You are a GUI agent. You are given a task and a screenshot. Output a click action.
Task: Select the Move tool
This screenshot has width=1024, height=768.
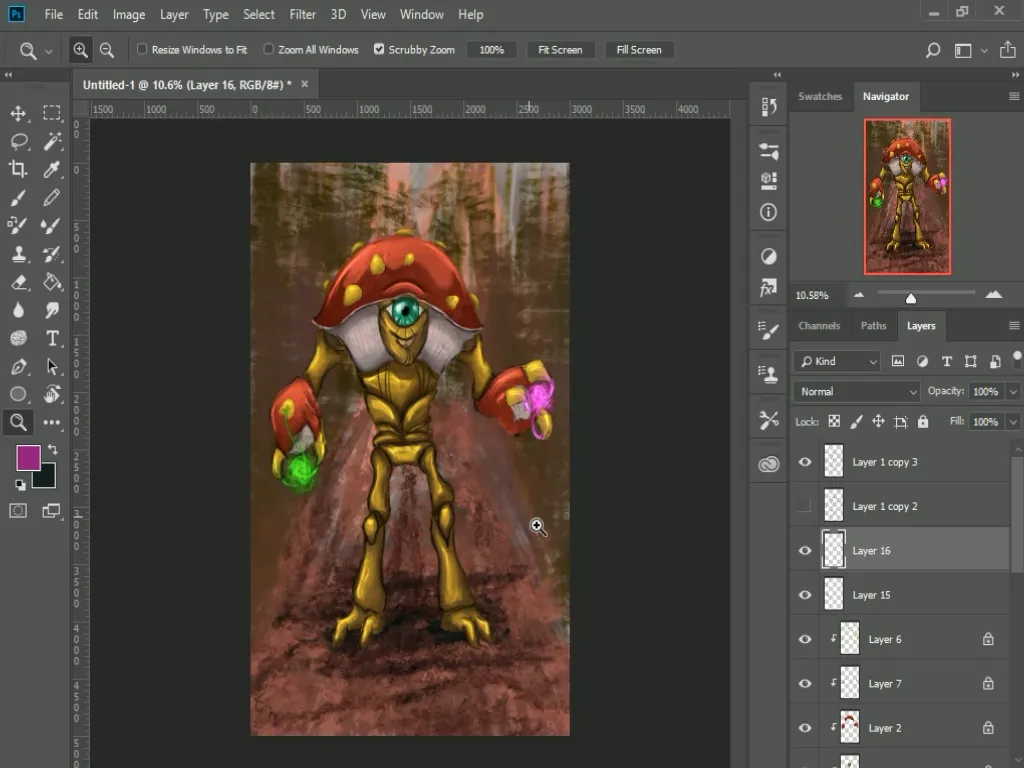tap(18, 113)
